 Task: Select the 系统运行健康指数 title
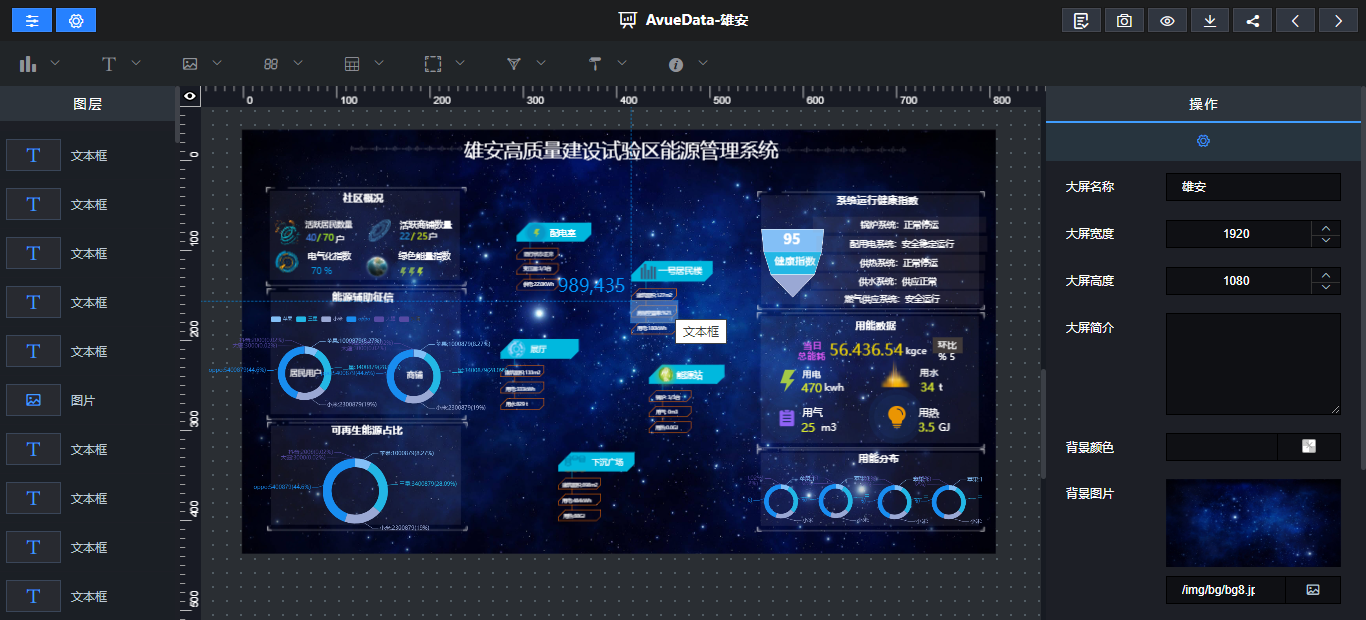pyautogui.click(x=877, y=201)
